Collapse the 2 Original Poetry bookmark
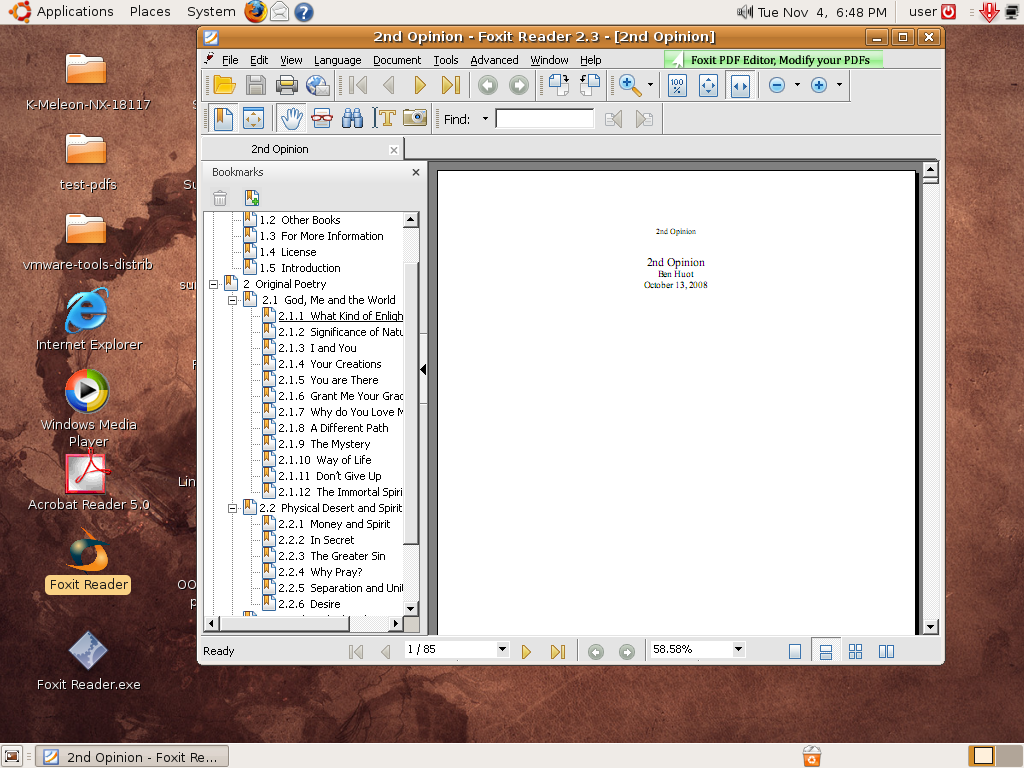The width and height of the screenshot is (1024, 768). pos(213,284)
